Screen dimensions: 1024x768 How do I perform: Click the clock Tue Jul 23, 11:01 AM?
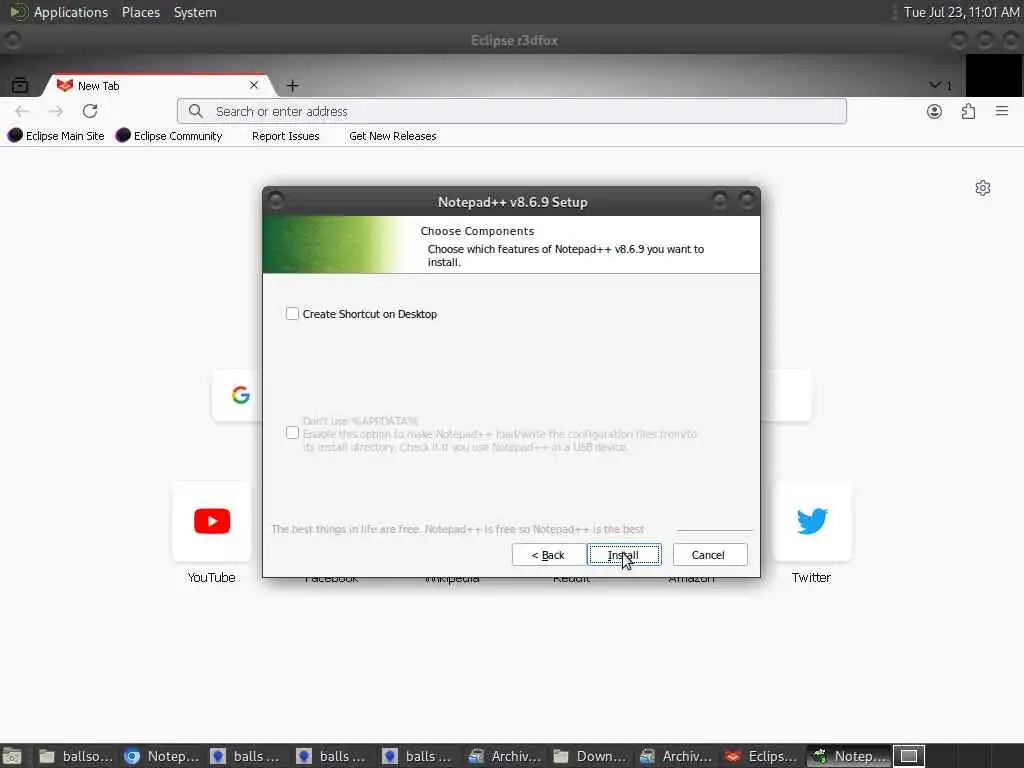961,12
